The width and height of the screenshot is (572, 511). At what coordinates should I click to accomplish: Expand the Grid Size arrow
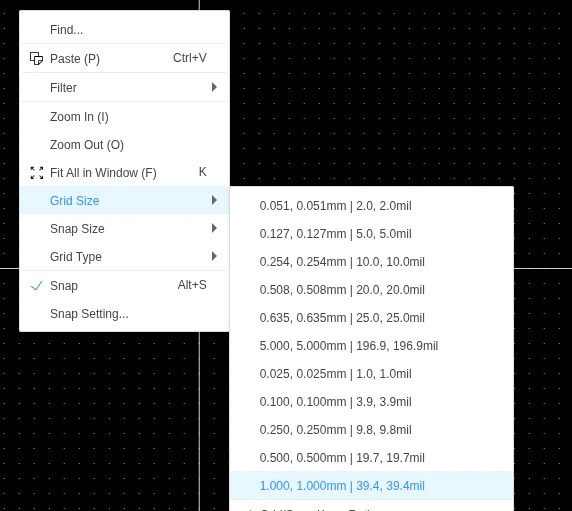[214, 200]
